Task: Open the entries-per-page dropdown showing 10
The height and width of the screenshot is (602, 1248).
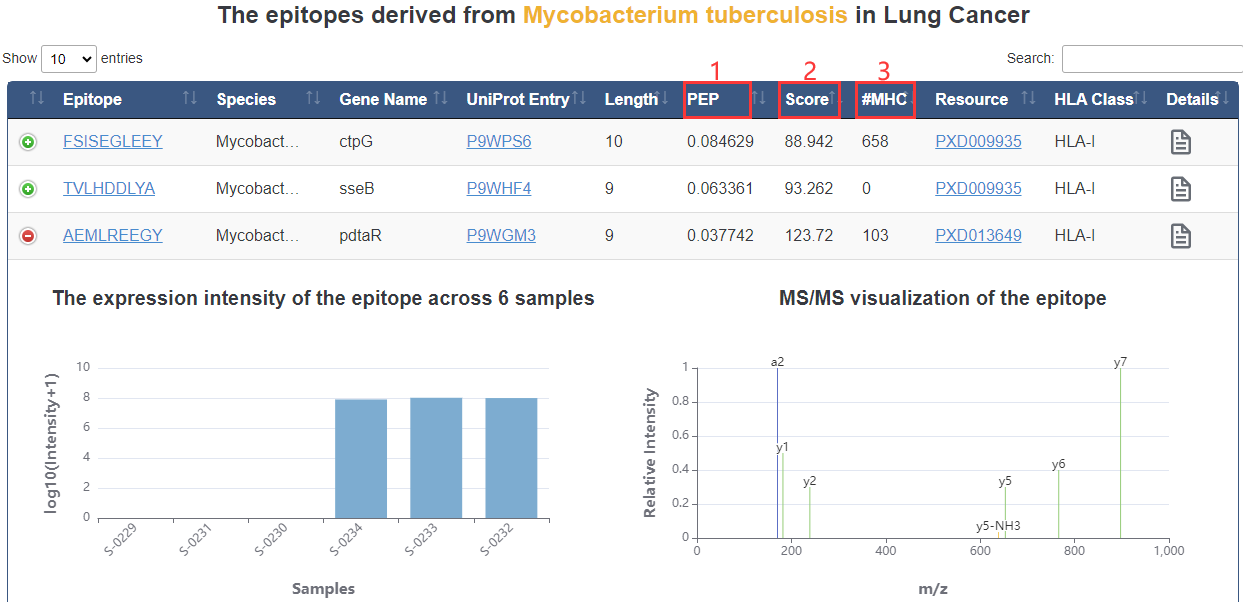Action: (69, 59)
